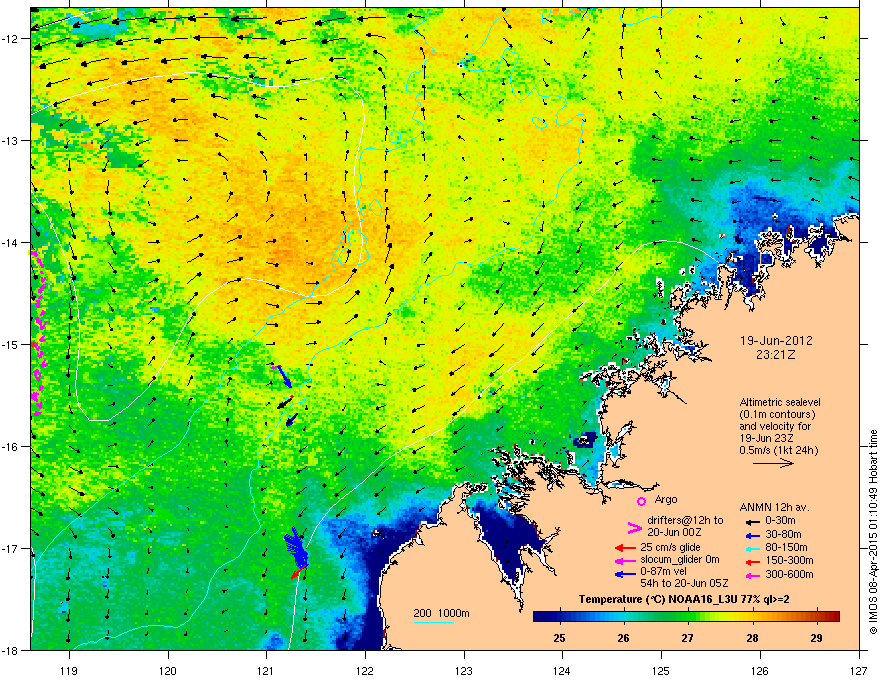Image resolution: width=880 pixels, height=680 pixels.
Task: Click the colorbar tick label '27'
Action: click(688, 638)
